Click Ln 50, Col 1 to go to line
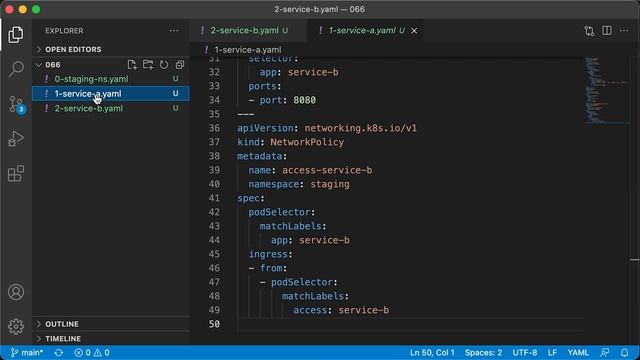 (432, 353)
